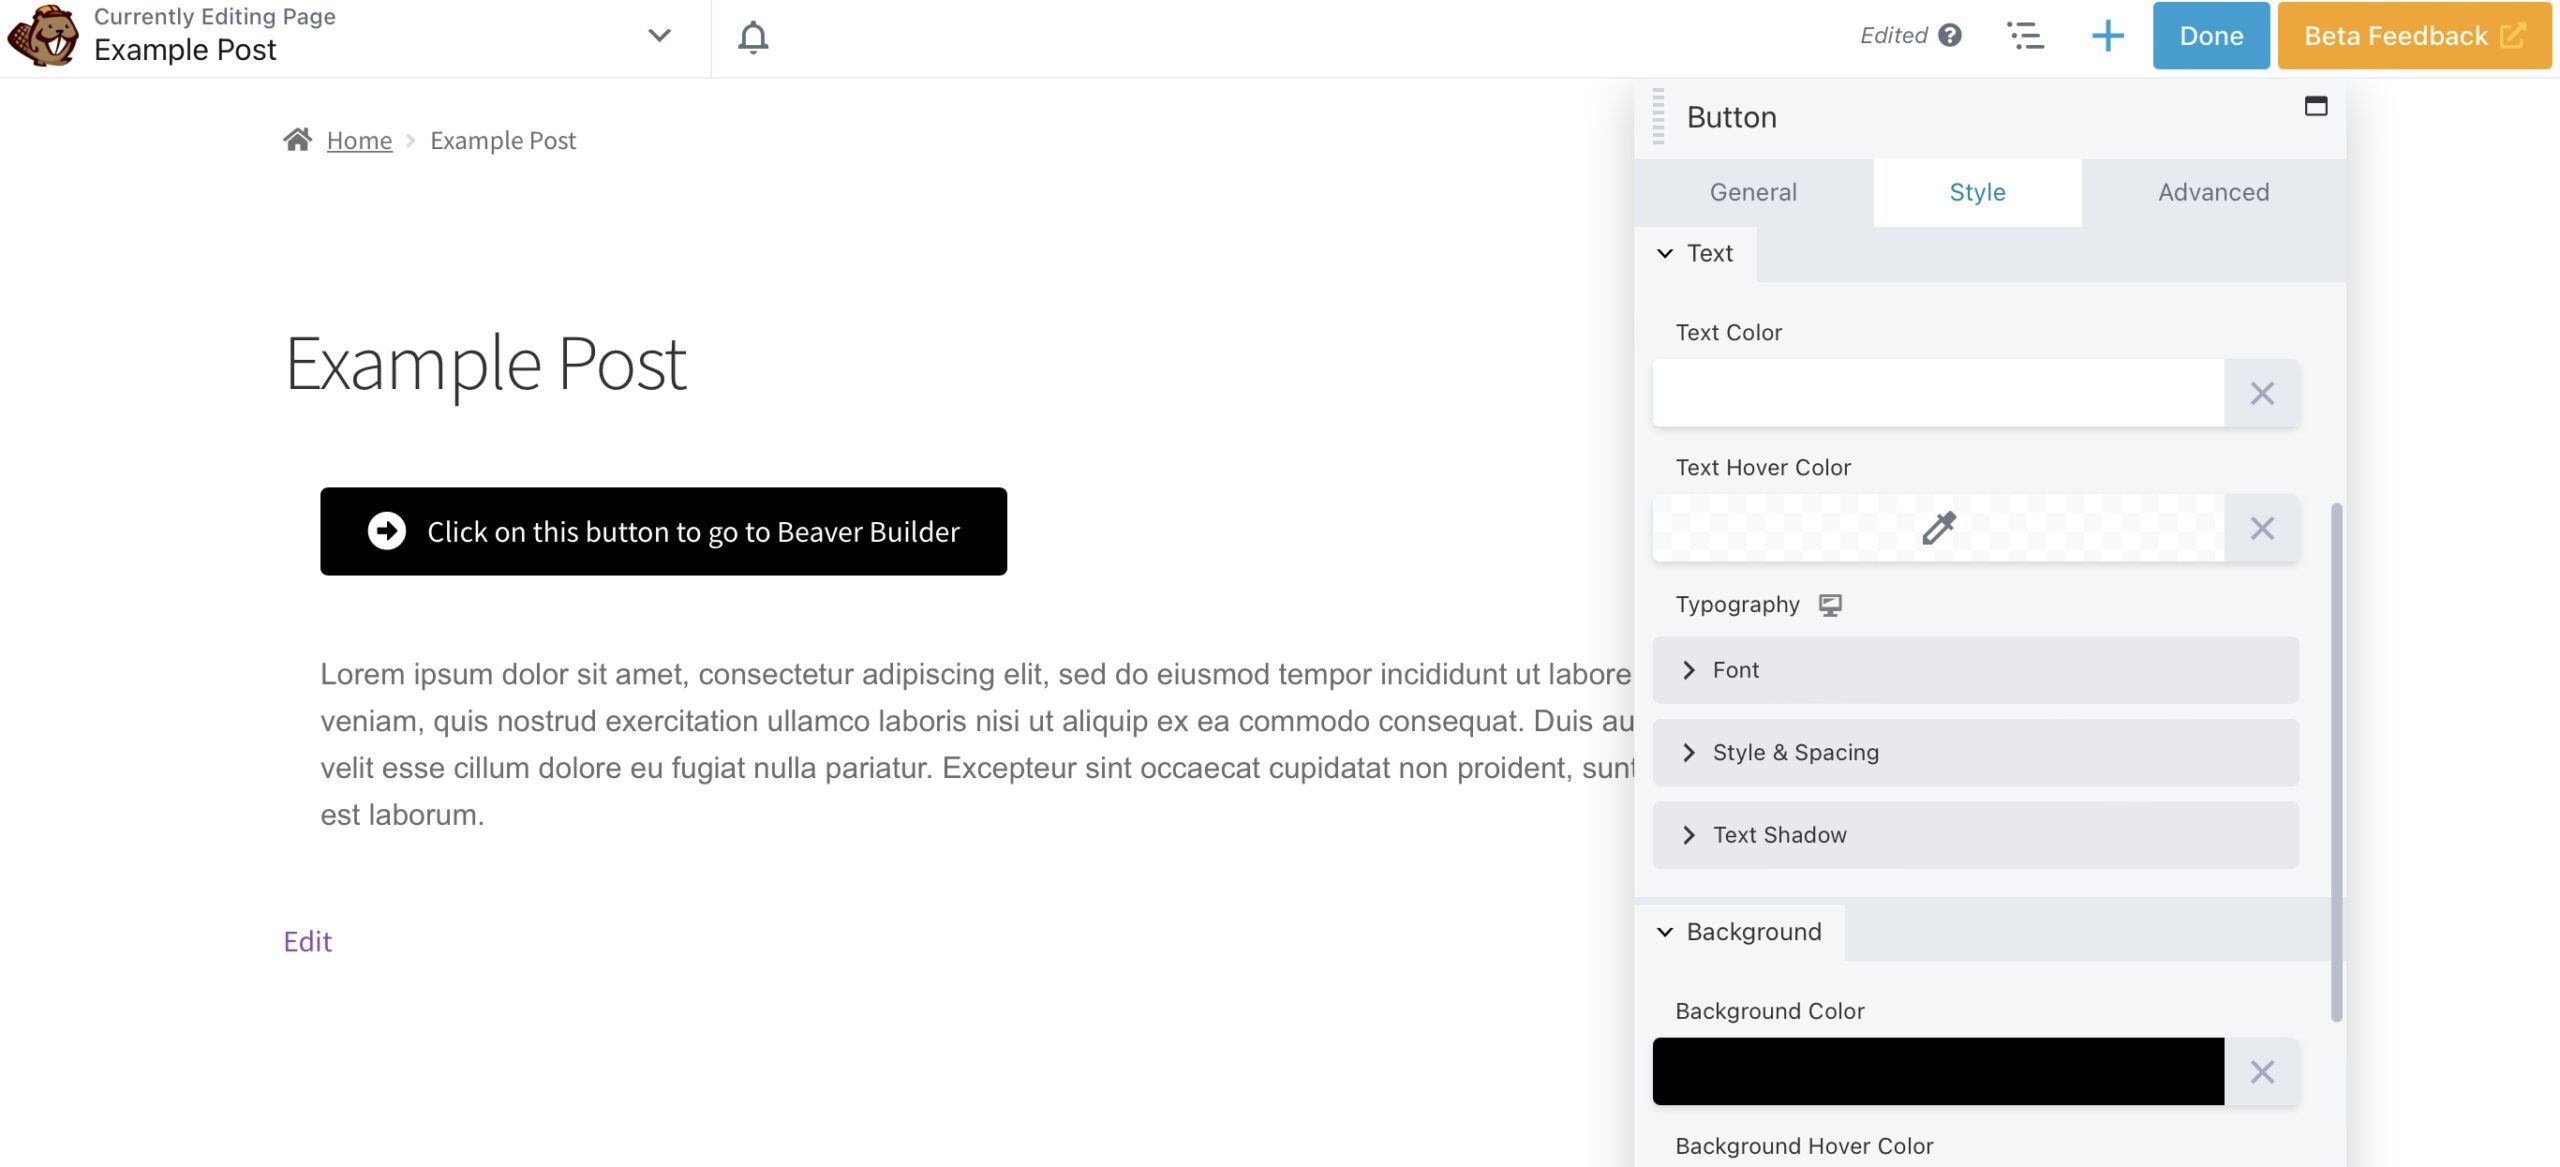This screenshot has width=2560, height=1167.
Task: Click the eyedropper in Text Hover Color
Action: 1938,528
